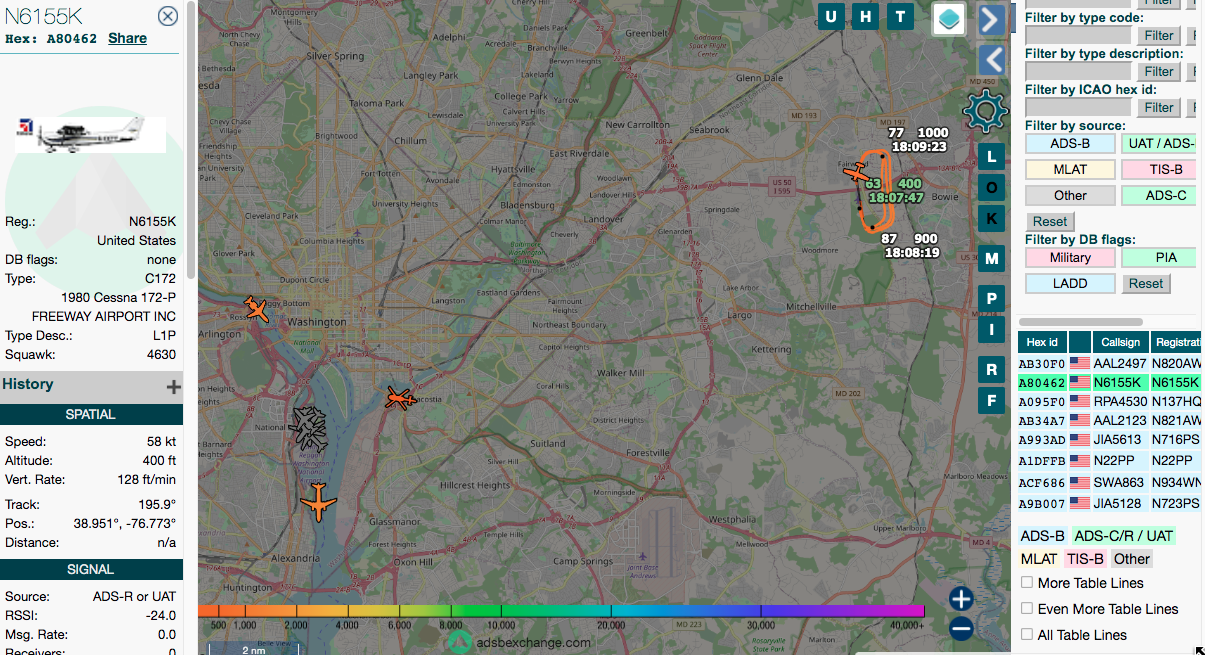1205x655 pixels.
Task: Sort table by Hex id column
Action: tap(1042, 342)
